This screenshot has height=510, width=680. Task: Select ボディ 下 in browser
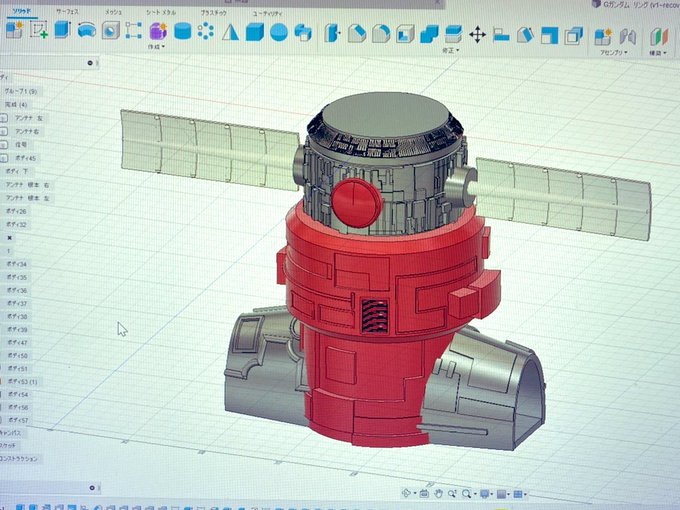17,171
